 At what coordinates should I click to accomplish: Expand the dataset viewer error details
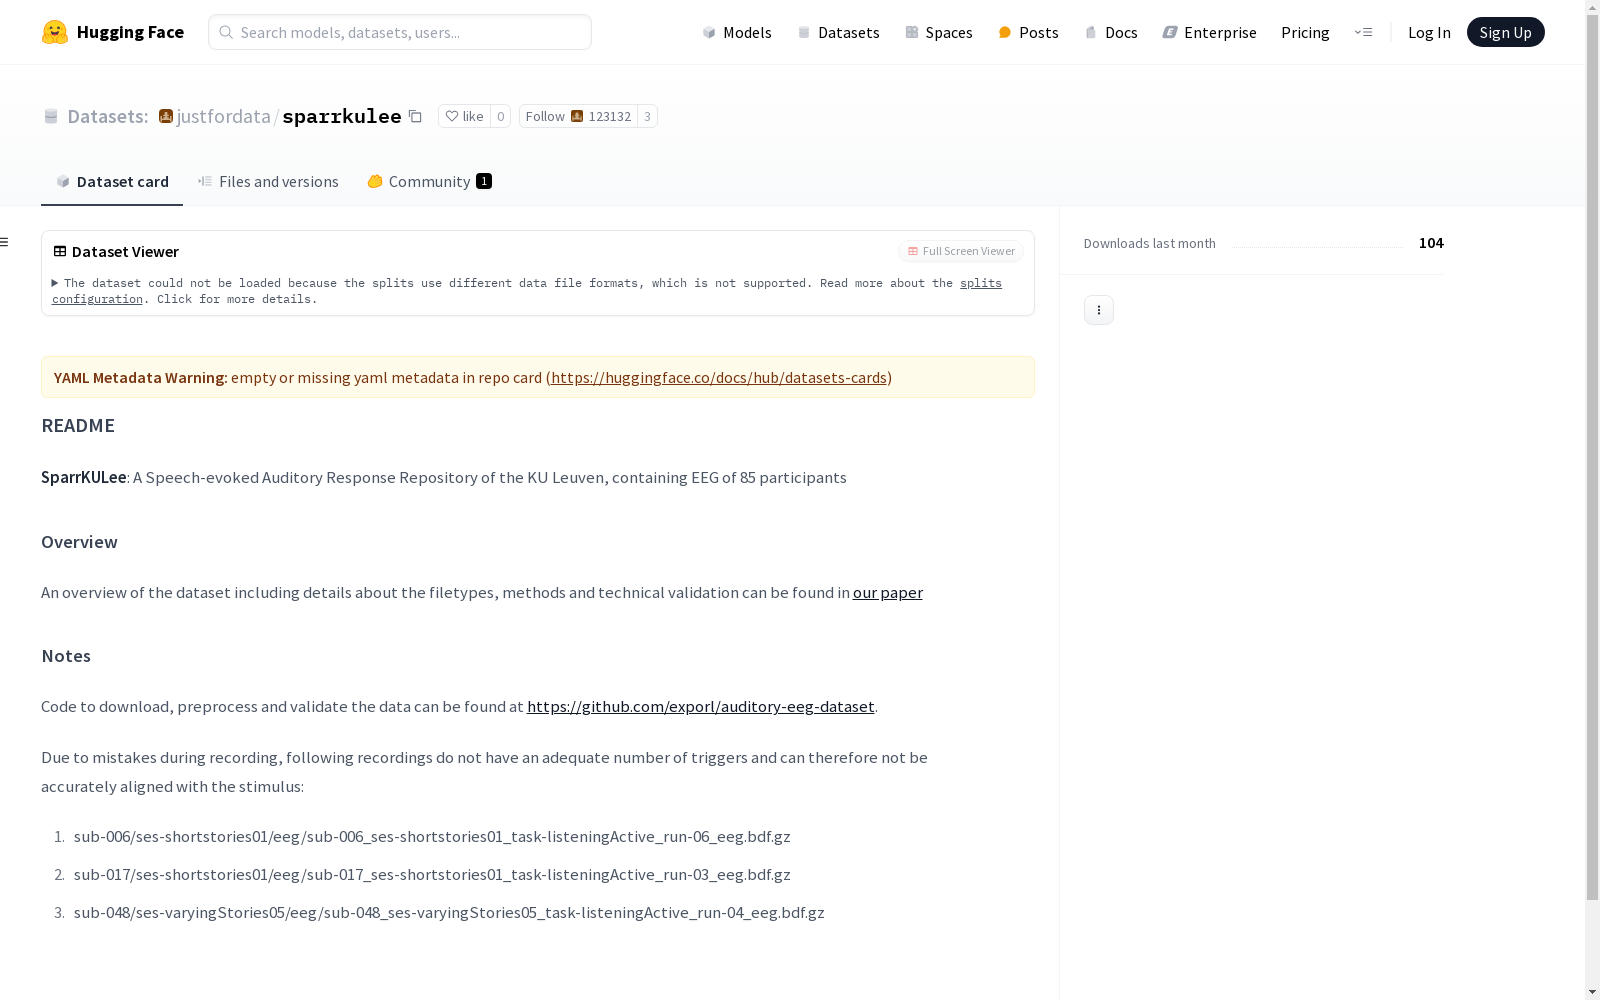click(55, 283)
